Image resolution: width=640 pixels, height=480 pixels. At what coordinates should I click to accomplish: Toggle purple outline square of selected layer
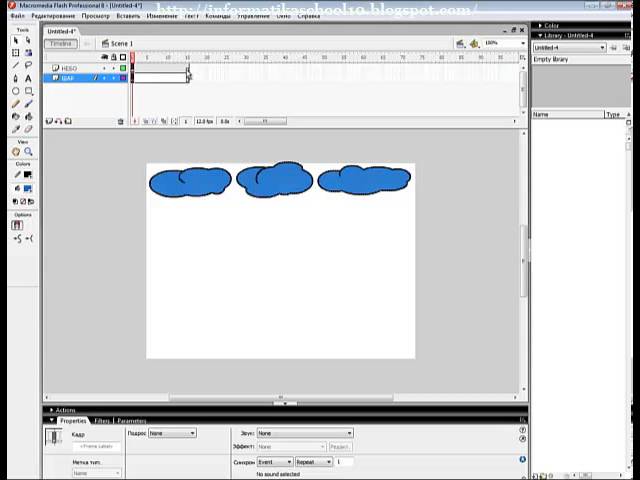coord(123,78)
